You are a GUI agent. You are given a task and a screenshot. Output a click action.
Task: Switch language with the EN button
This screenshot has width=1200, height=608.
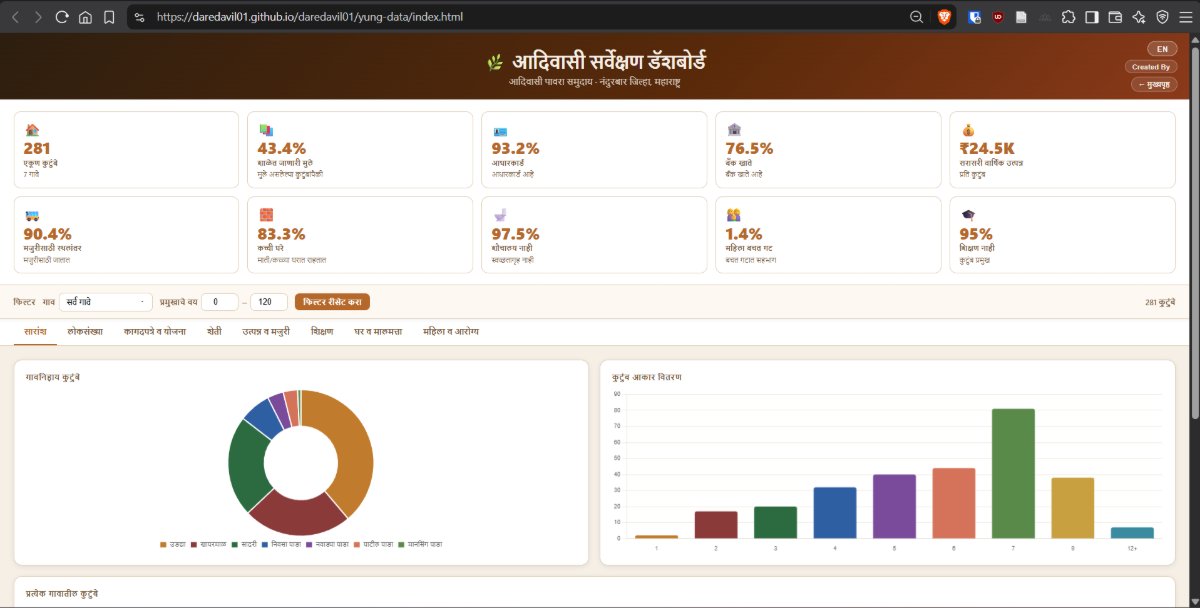point(1161,49)
